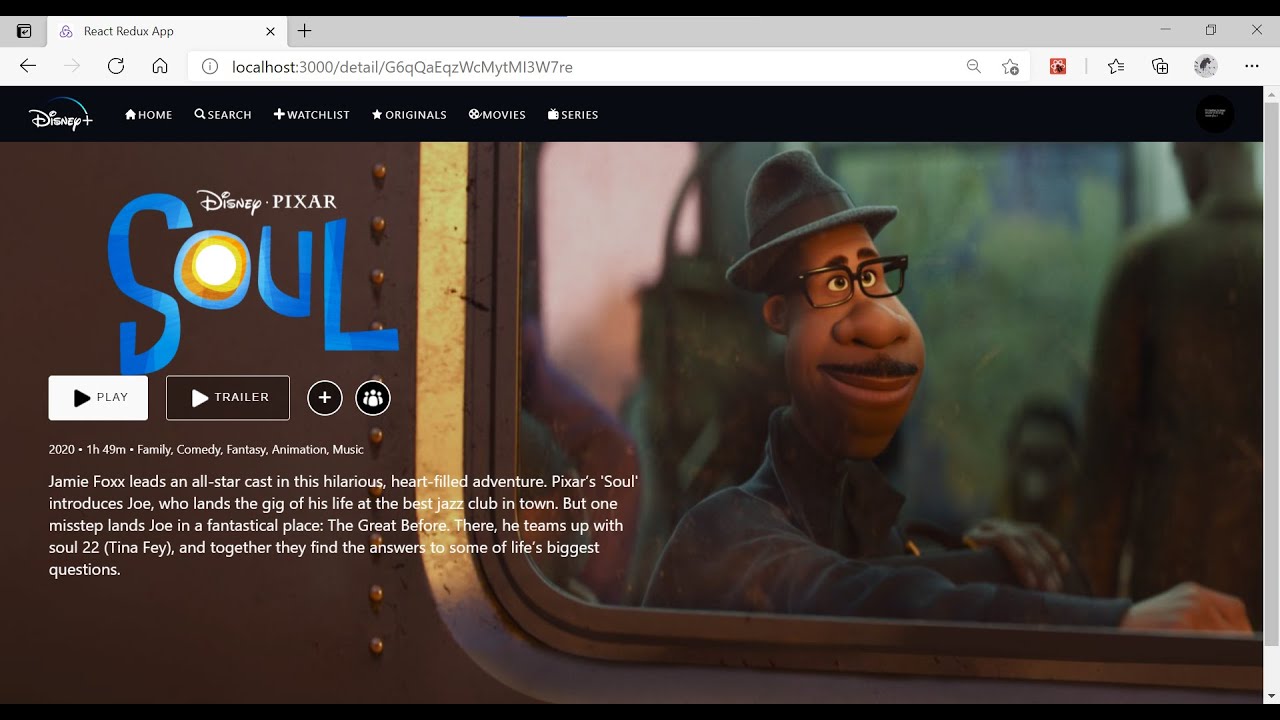Viewport: 1280px width, 720px height.
Task: Click the description text starting "Jamie Foxx leads"
Action: pos(343,525)
